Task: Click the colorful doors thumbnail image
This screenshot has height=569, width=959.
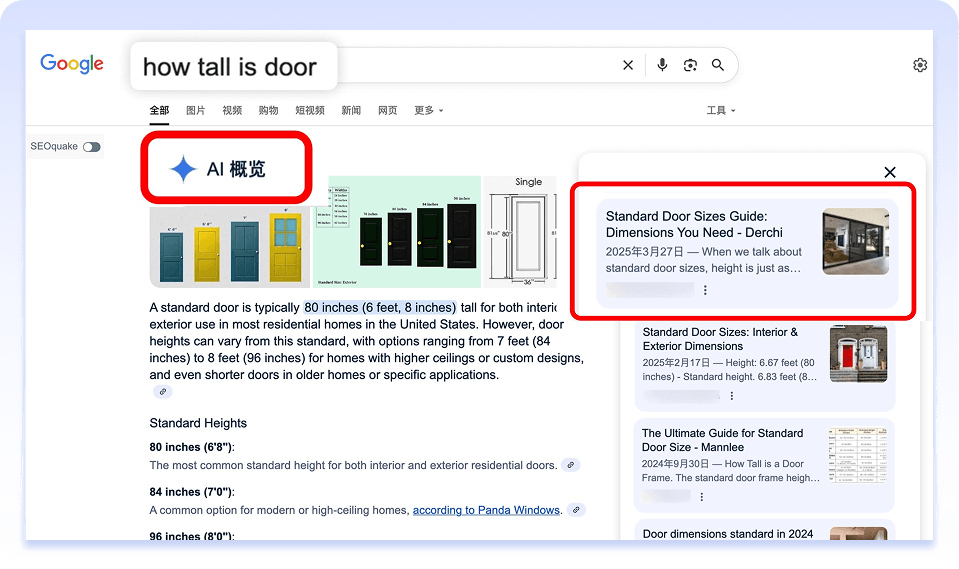Action: pyautogui.click(x=230, y=246)
